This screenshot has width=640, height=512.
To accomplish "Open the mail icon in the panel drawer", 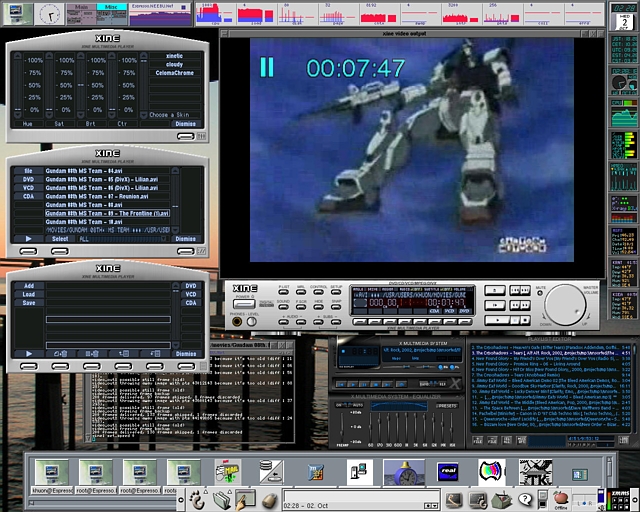I will point(227,472).
